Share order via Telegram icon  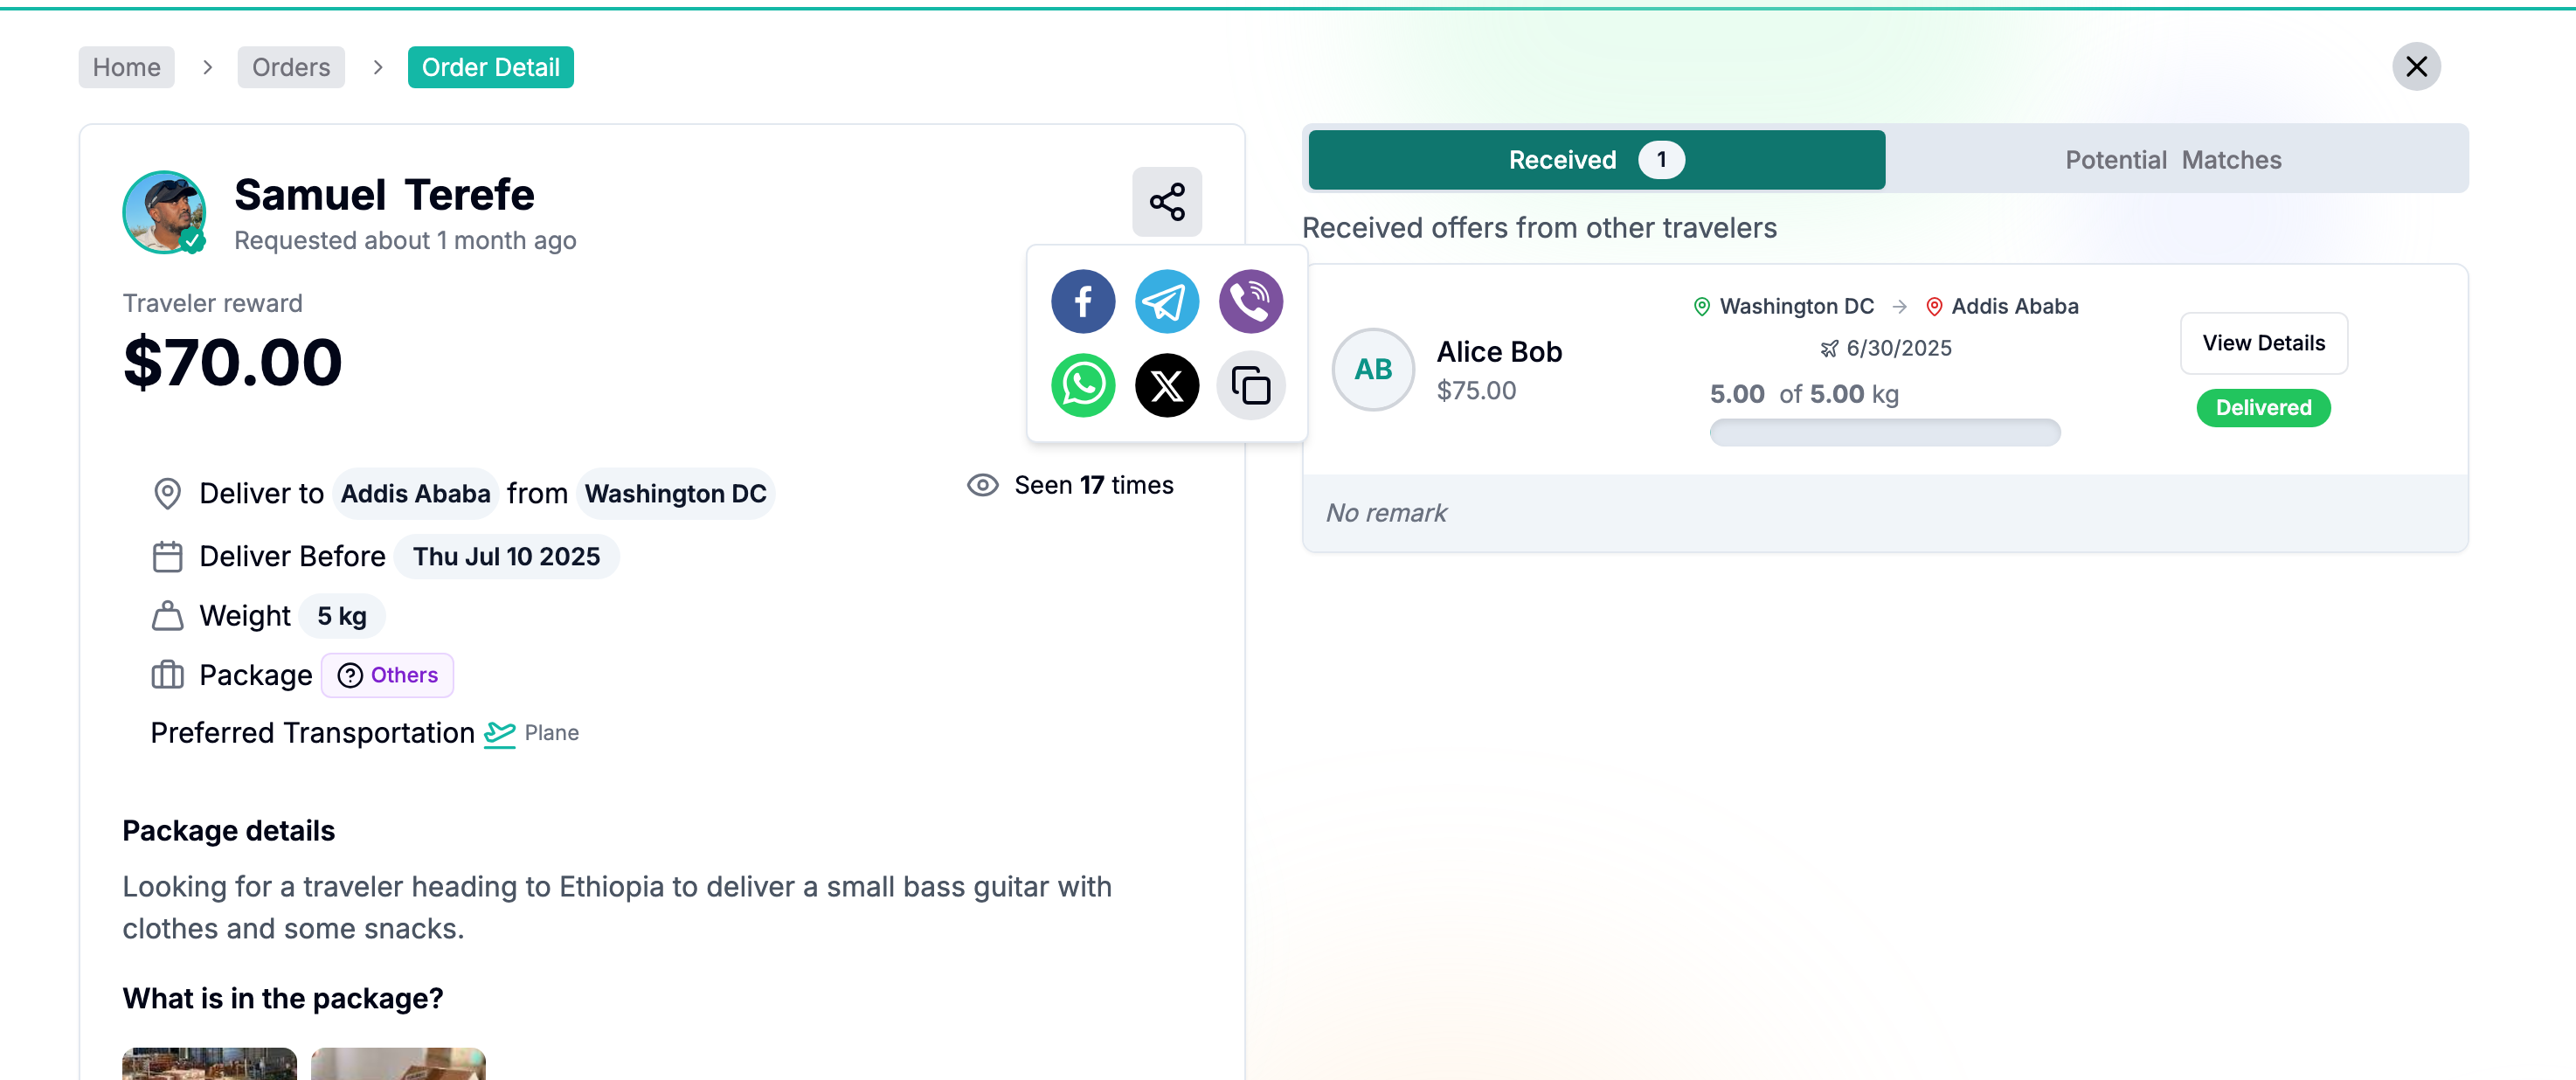click(x=1166, y=301)
